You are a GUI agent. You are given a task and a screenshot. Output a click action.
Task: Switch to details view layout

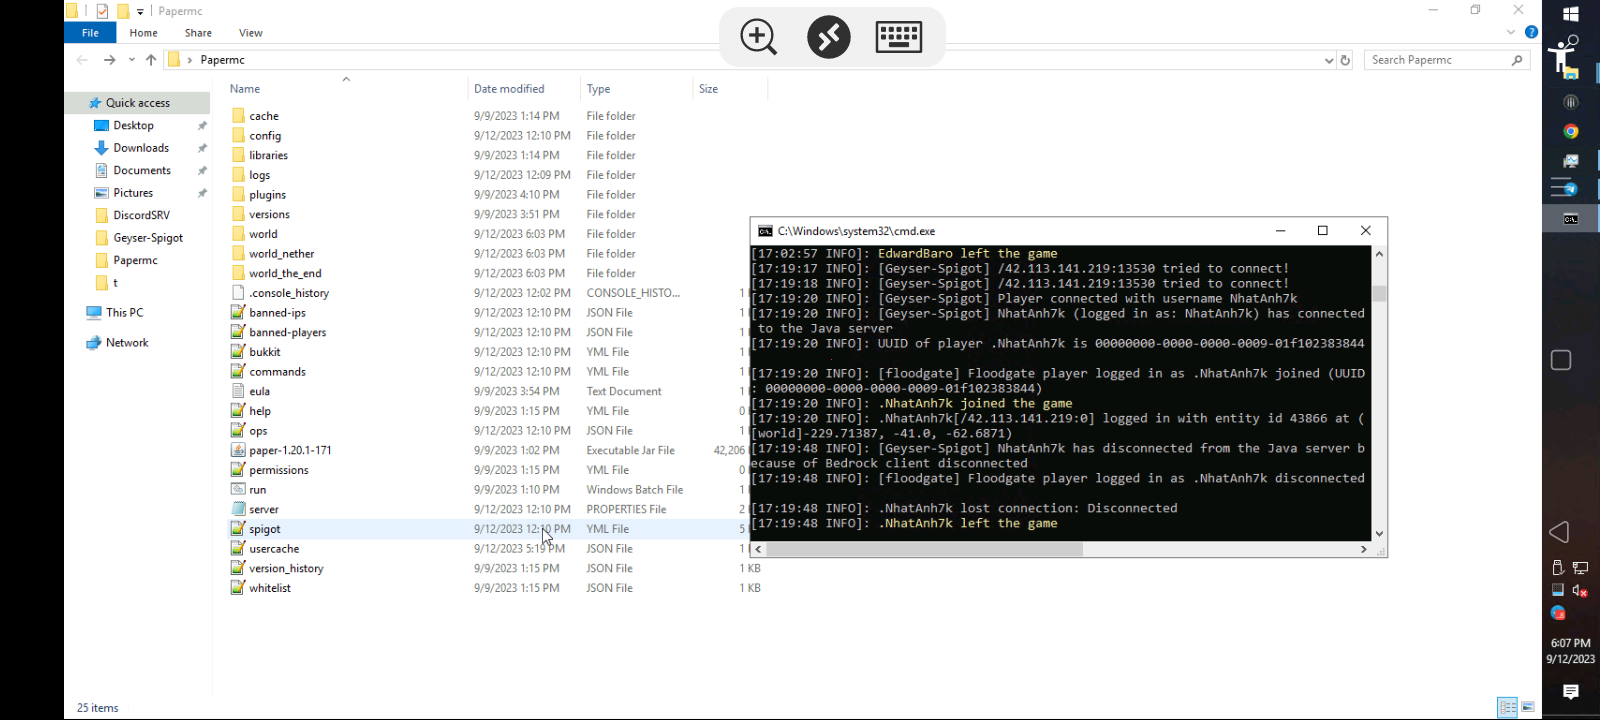[x=1508, y=707]
